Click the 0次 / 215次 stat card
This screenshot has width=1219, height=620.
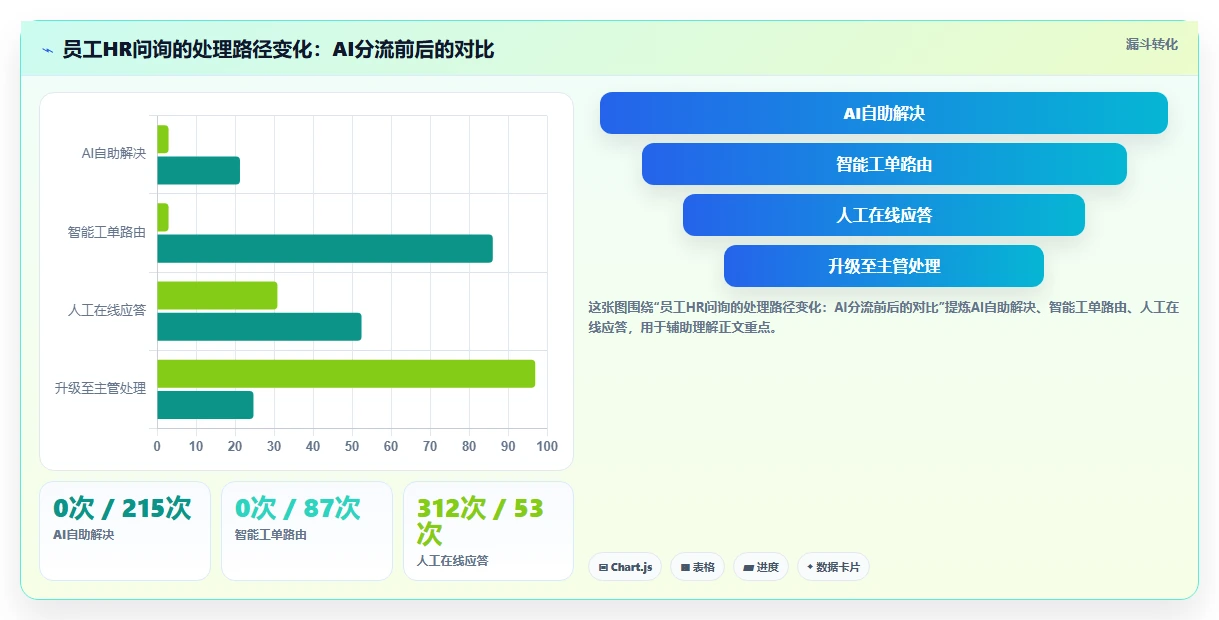[x=125, y=531]
